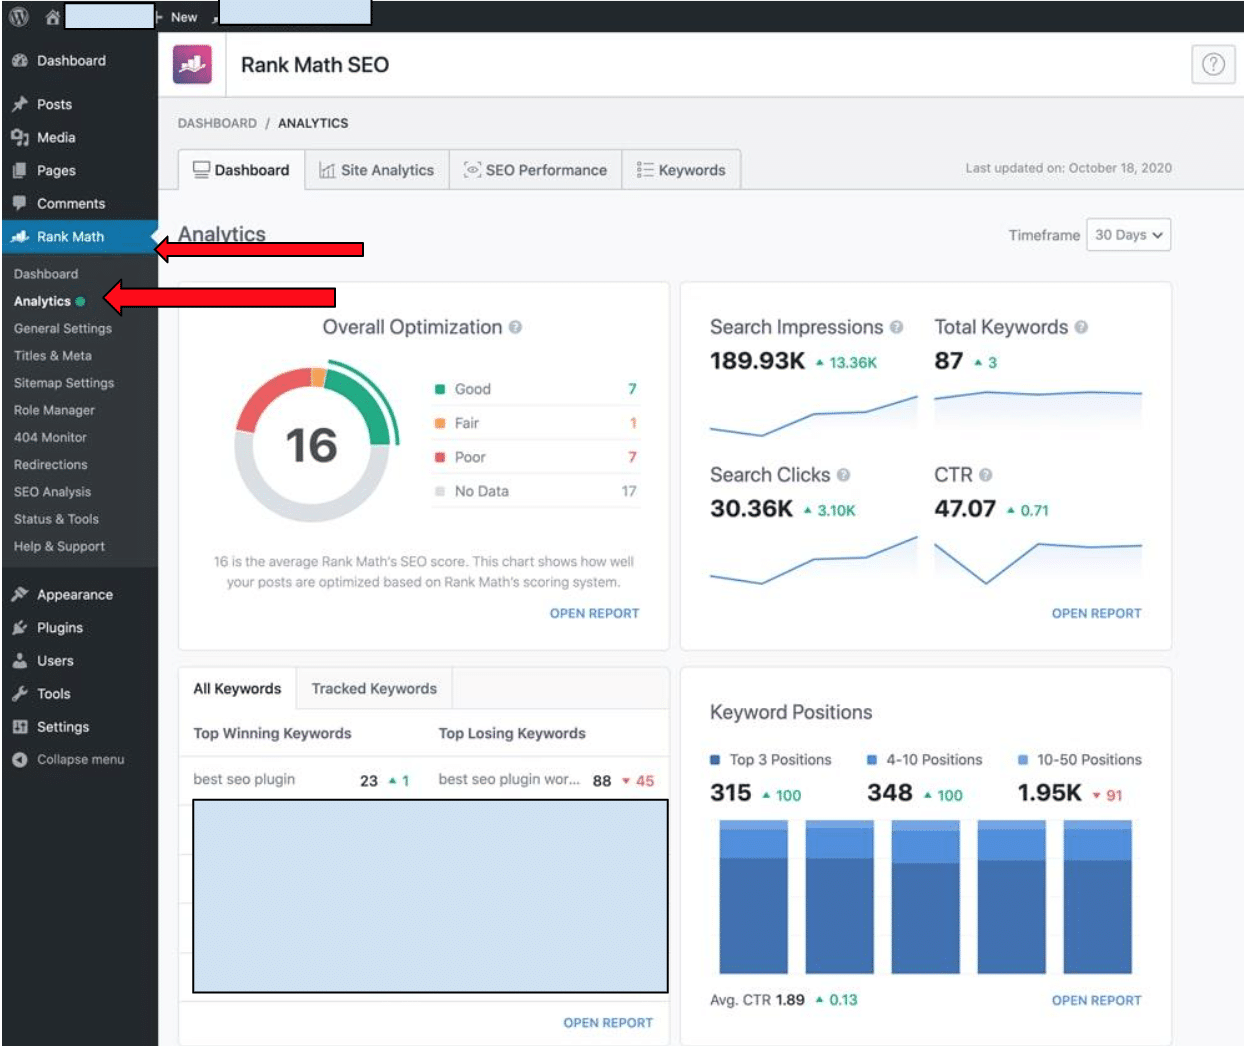Click the Posts pin icon in sidebar
Viewport: 1244px width, 1046px height.
[20, 104]
